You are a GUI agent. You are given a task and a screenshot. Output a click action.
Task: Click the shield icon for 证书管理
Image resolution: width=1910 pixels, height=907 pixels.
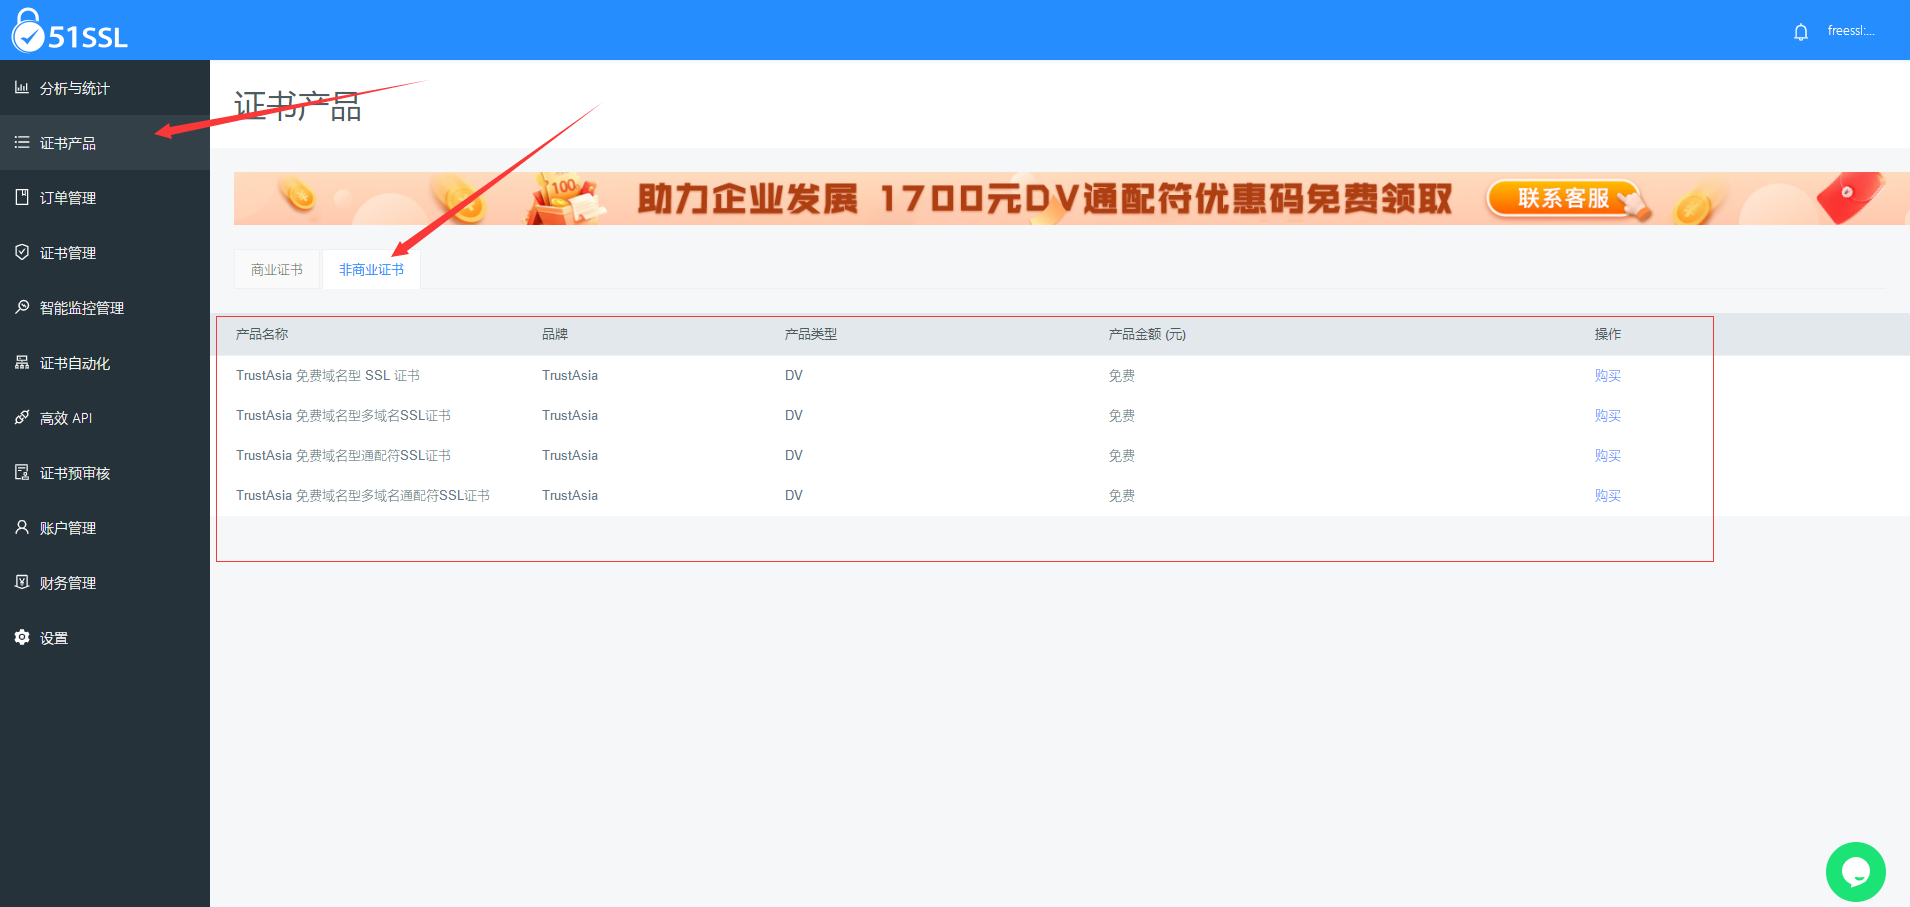tap(22, 252)
